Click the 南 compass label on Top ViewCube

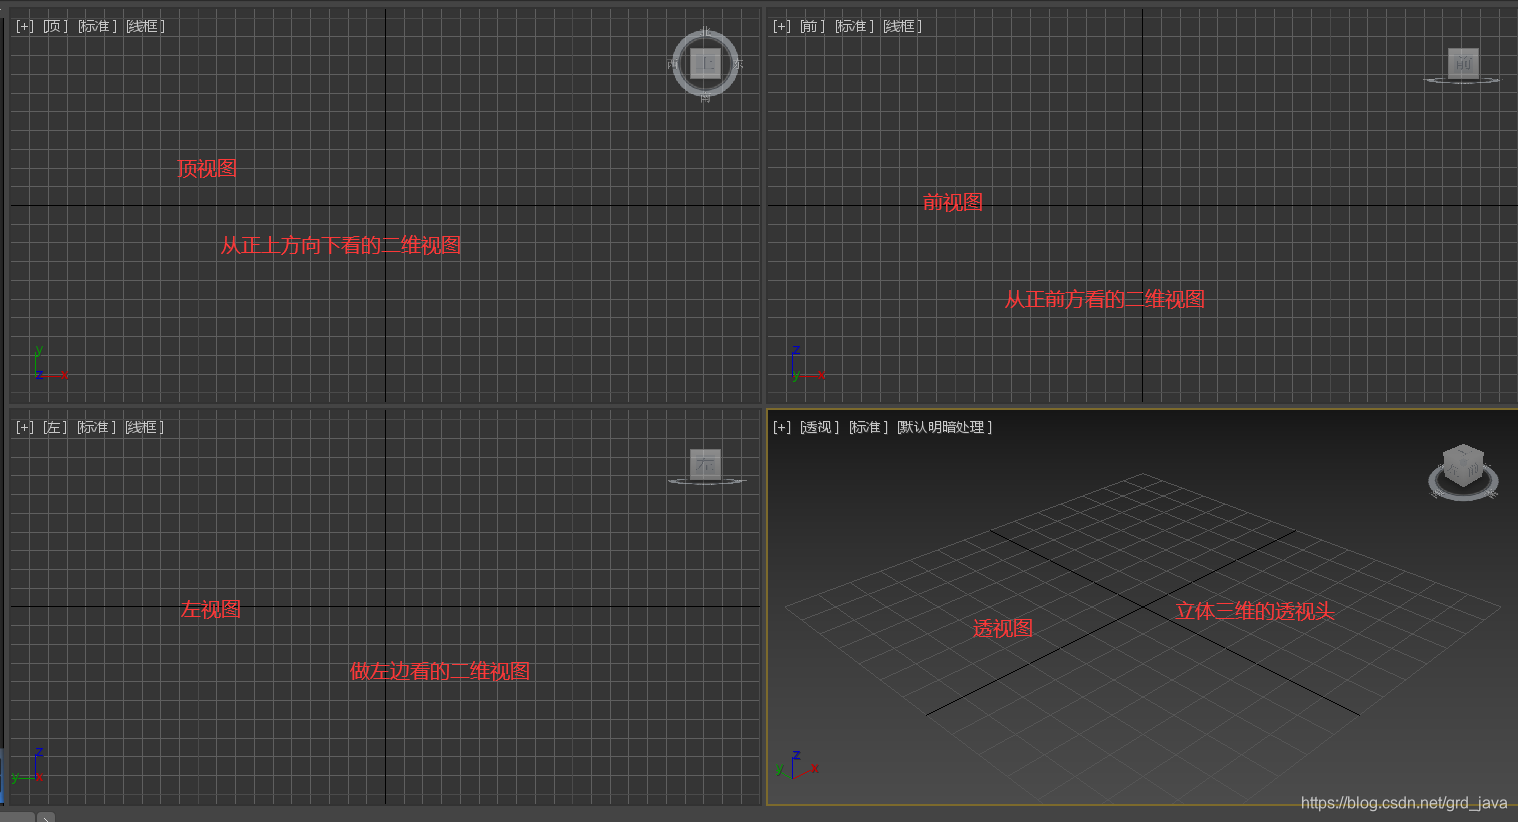(706, 97)
